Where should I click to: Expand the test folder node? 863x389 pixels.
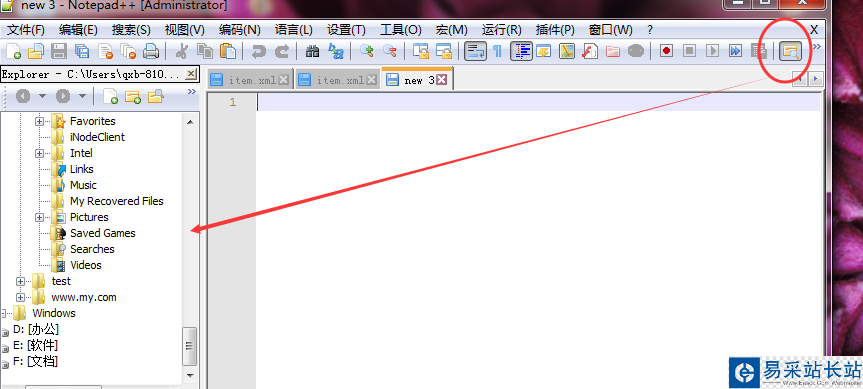pyautogui.click(x=21, y=281)
